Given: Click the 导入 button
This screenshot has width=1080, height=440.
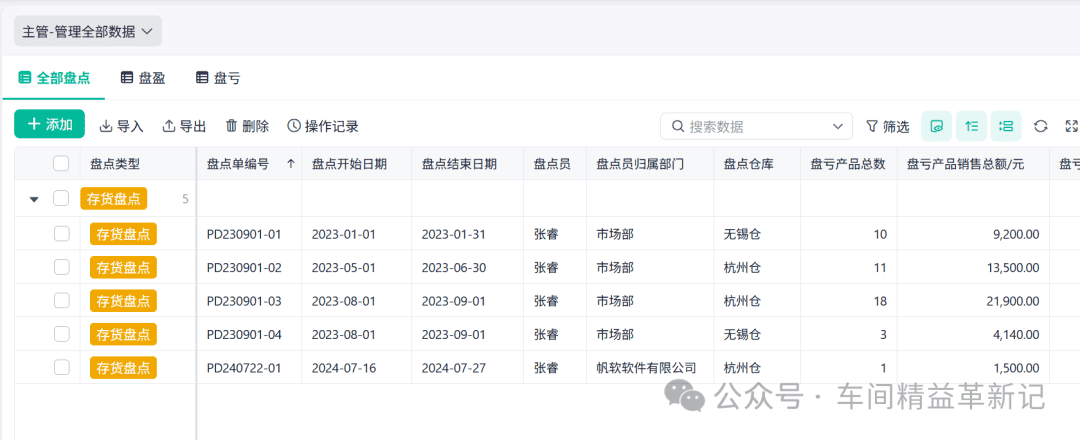Looking at the screenshot, I should (121, 126).
